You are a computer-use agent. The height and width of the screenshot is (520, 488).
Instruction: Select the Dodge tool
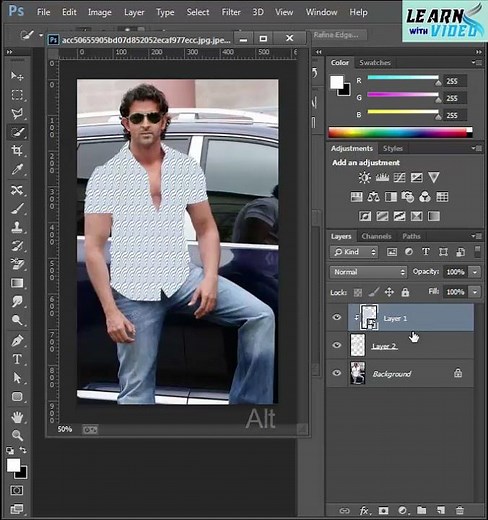point(17,320)
